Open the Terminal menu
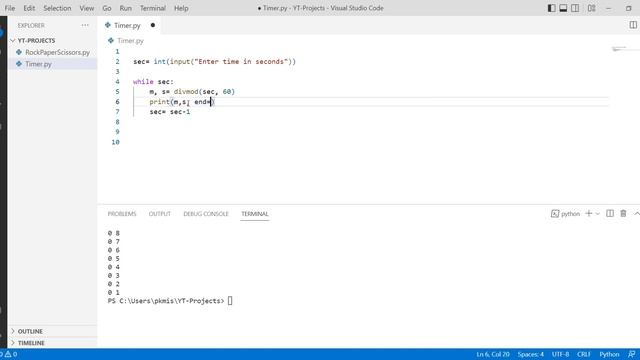 click(x=153, y=8)
